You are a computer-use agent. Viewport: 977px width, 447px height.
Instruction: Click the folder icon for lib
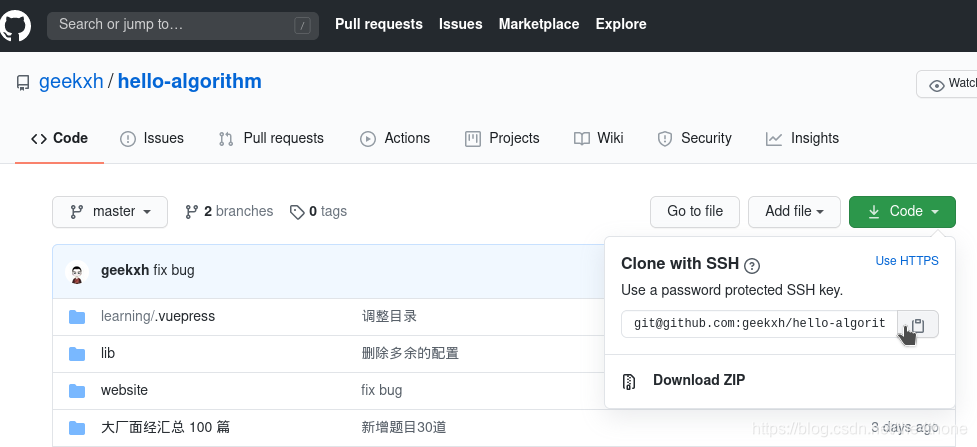(77, 354)
